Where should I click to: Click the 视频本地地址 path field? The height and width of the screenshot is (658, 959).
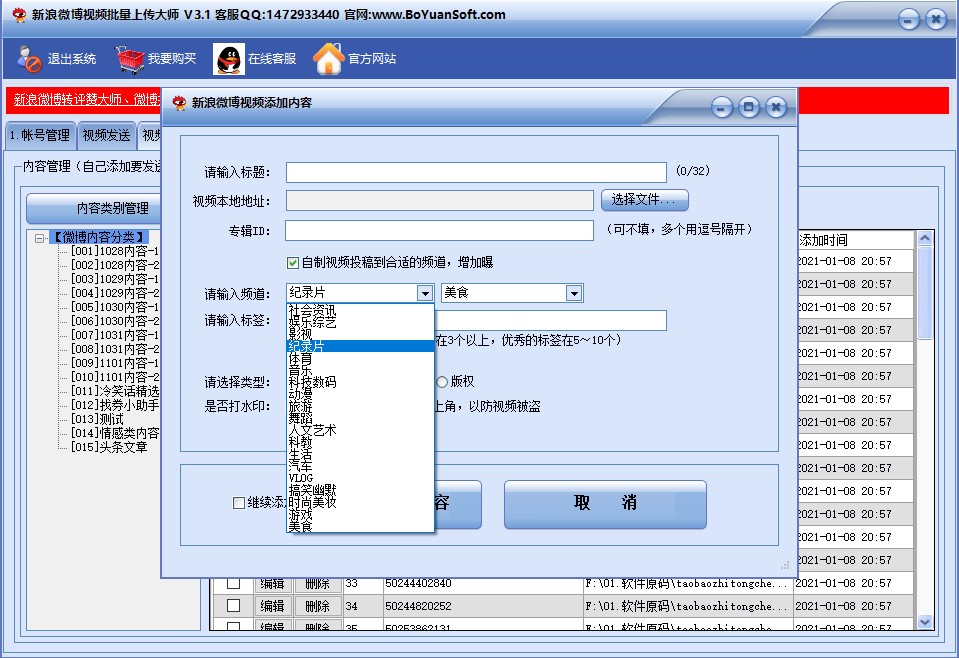pos(440,201)
